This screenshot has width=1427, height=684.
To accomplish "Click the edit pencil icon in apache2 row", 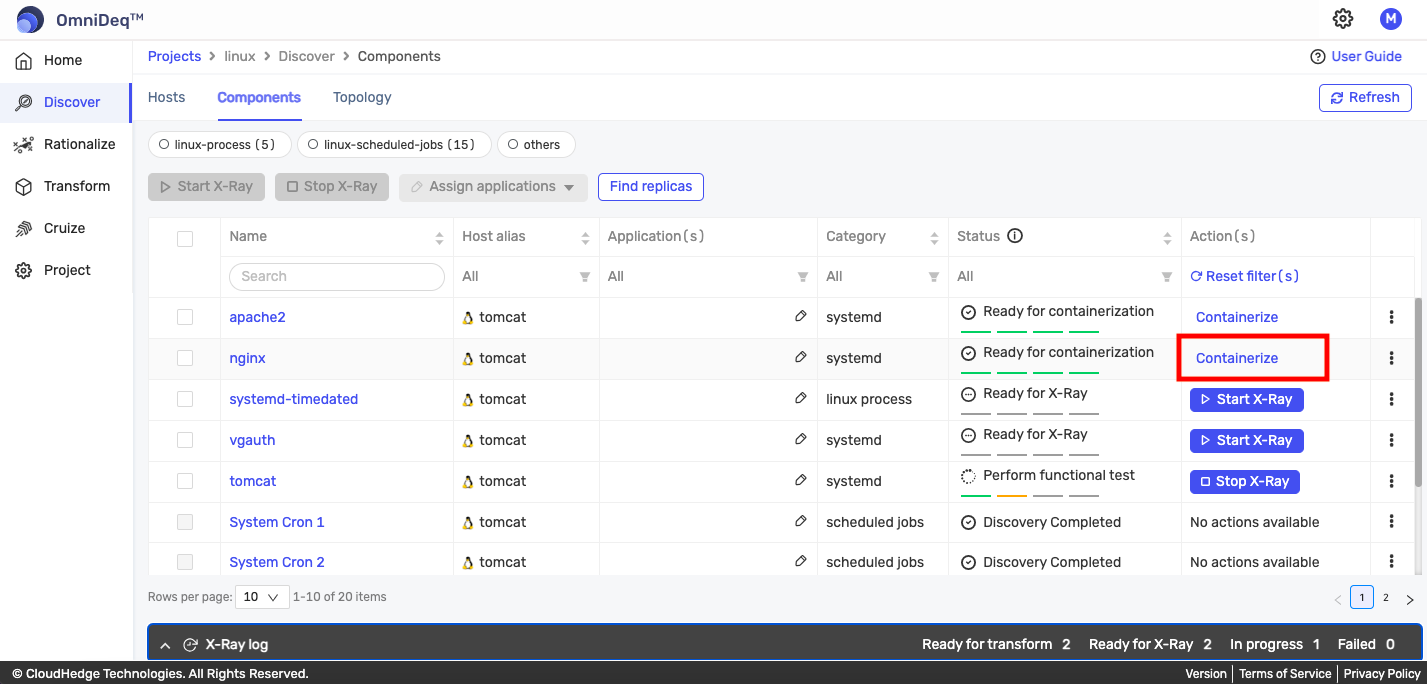I will coord(800,316).
